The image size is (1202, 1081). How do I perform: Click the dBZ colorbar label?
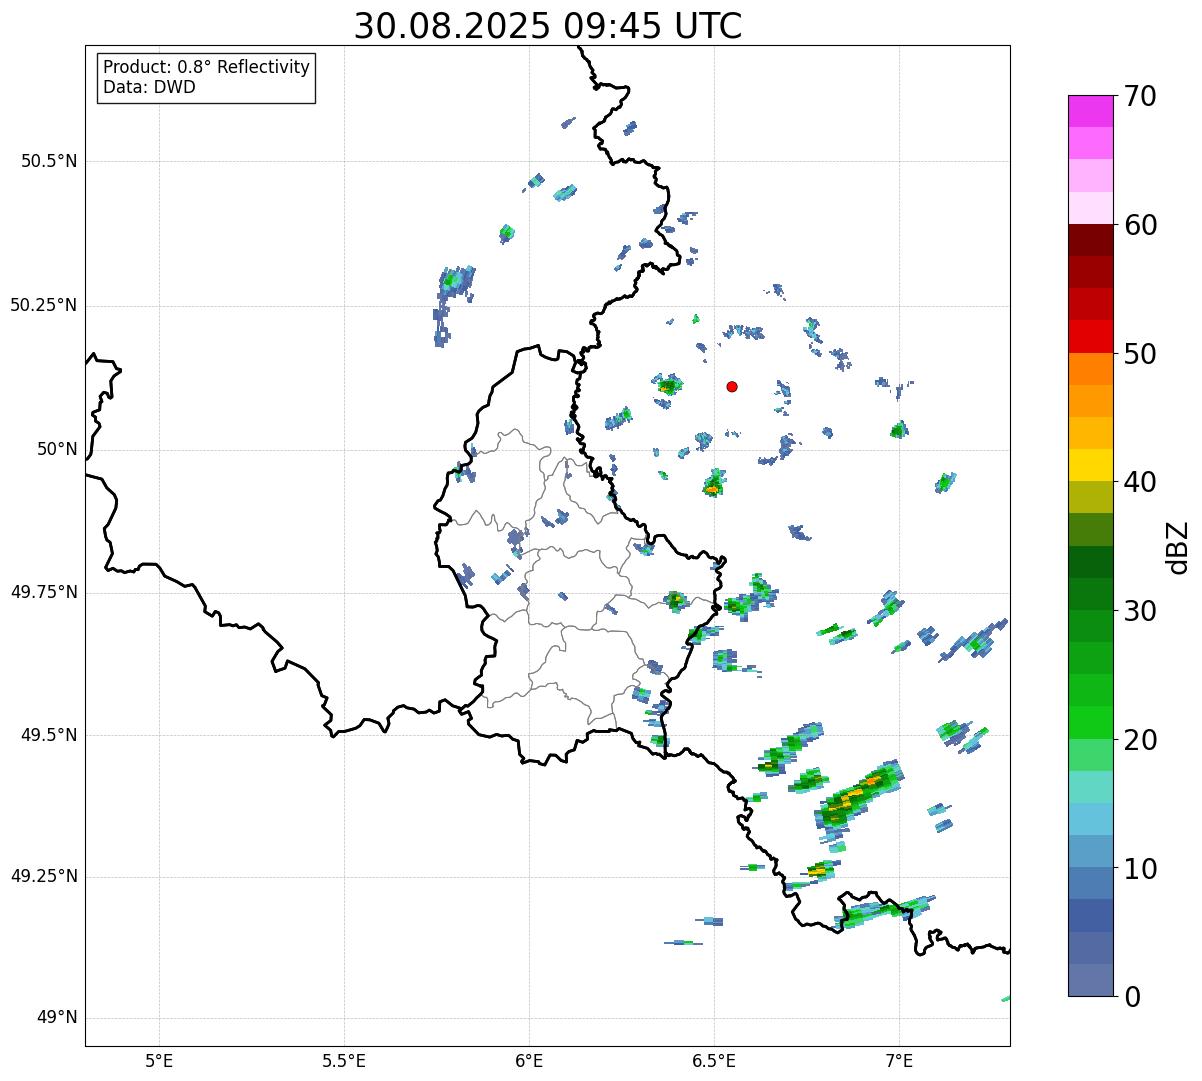click(1178, 547)
